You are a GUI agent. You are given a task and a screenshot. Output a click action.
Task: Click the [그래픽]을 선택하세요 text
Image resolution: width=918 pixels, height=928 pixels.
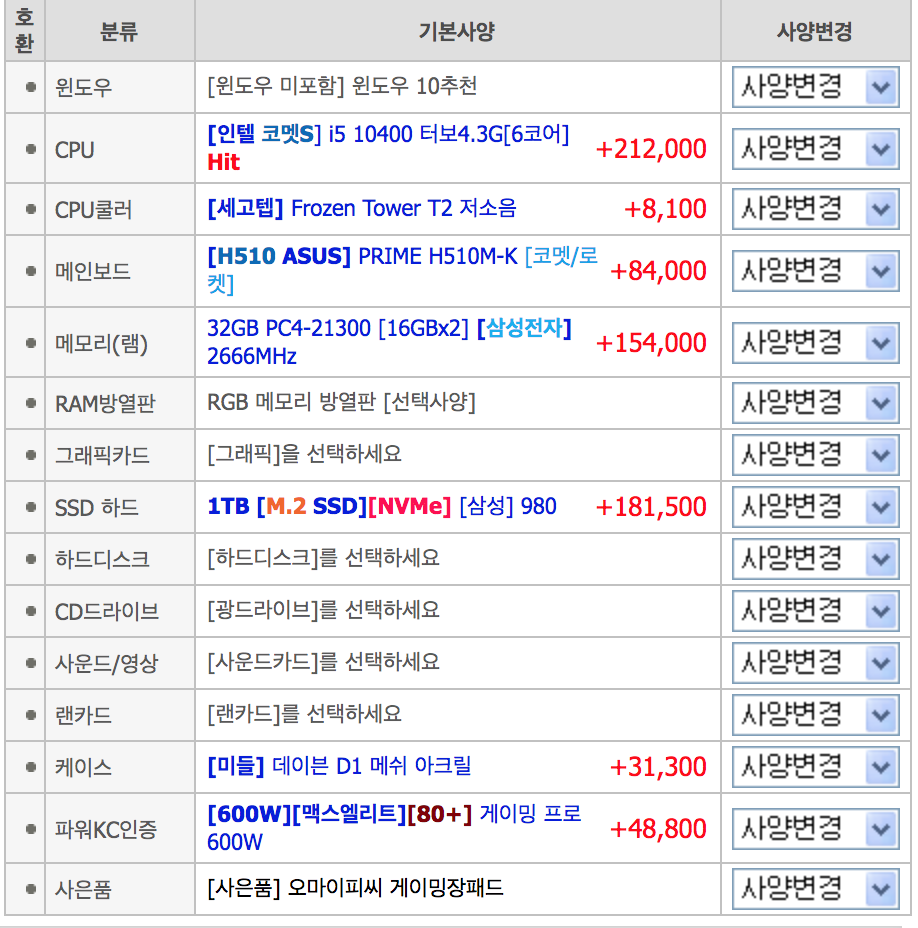[304, 455]
